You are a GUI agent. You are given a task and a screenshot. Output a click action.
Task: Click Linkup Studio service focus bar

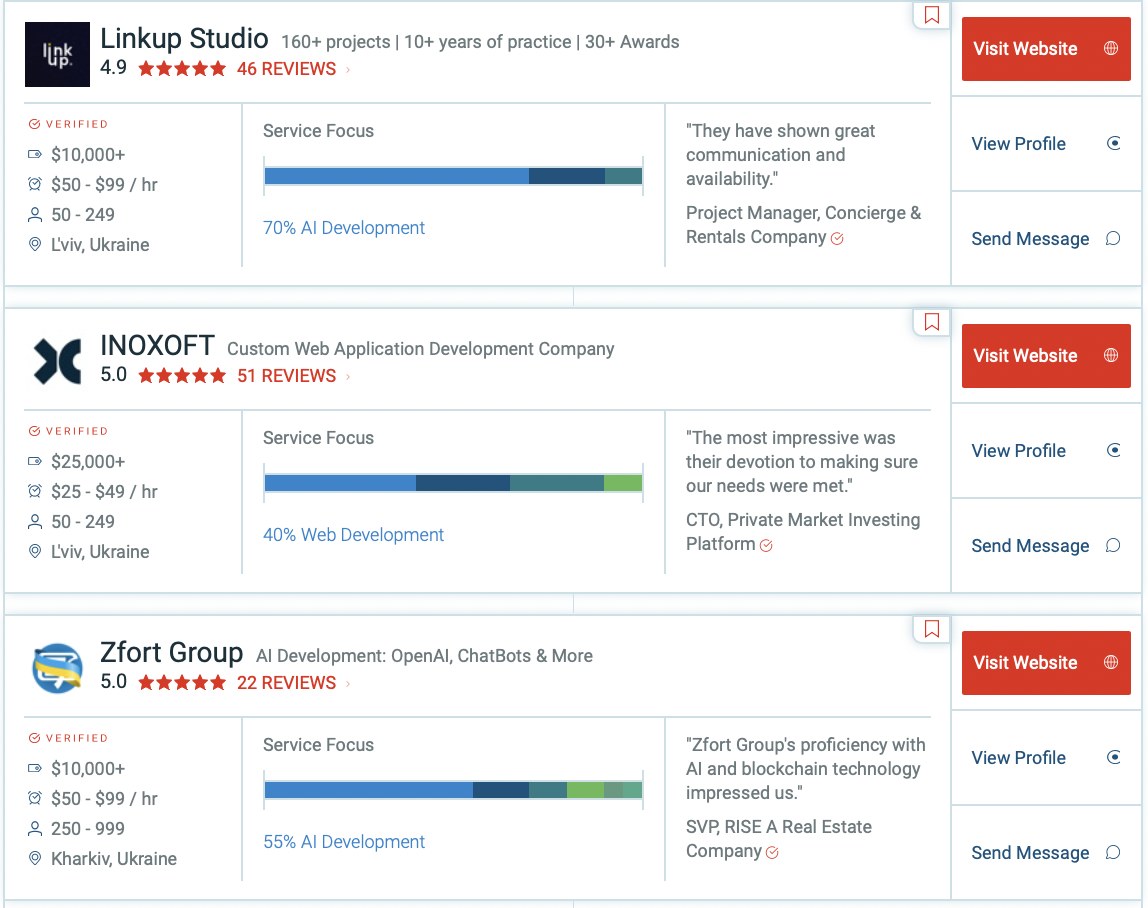pyautogui.click(x=453, y=176)
